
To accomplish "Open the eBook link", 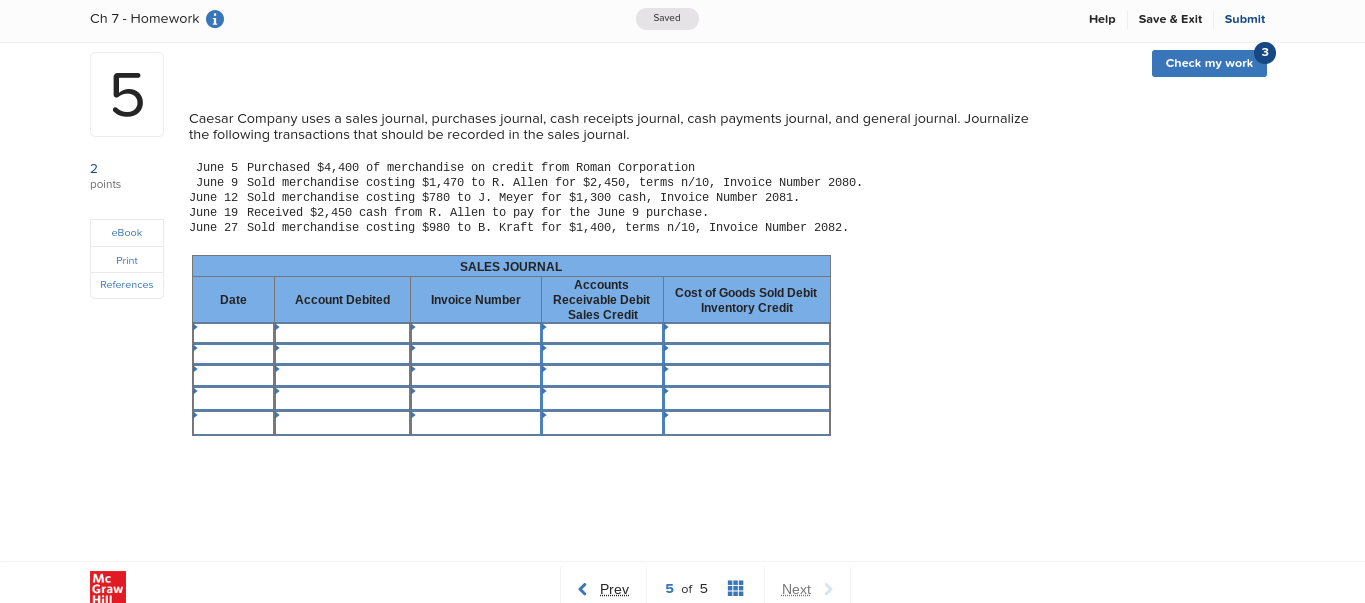I will [126, 232].
